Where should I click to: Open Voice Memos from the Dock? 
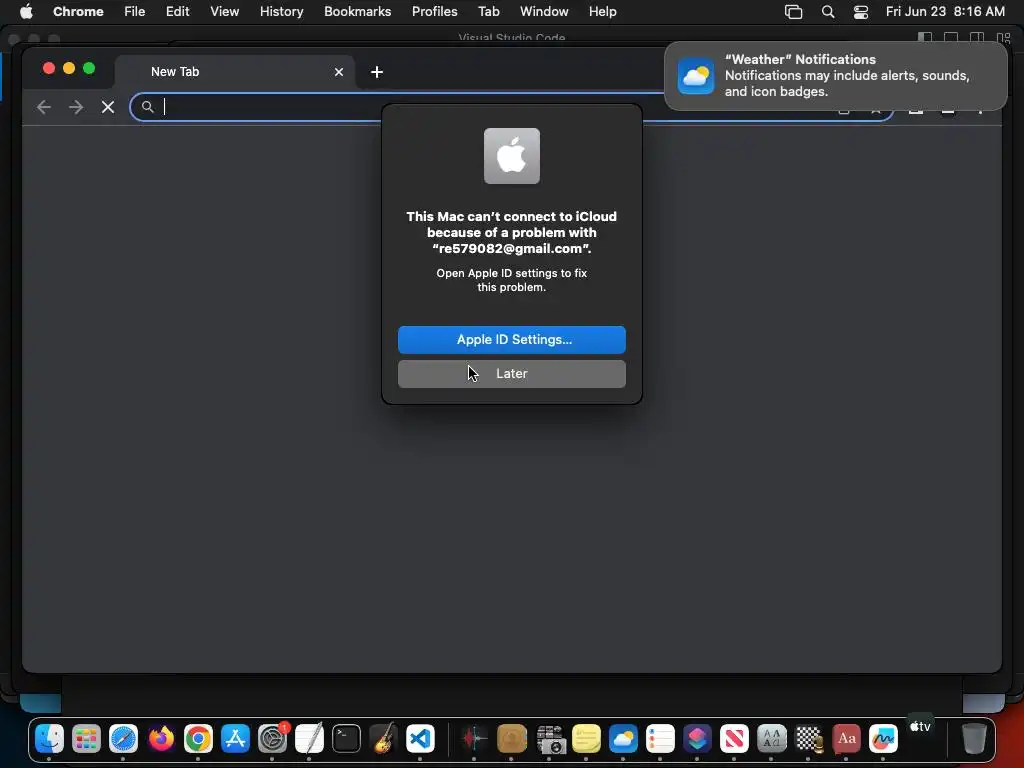click(x=475, y=739)
